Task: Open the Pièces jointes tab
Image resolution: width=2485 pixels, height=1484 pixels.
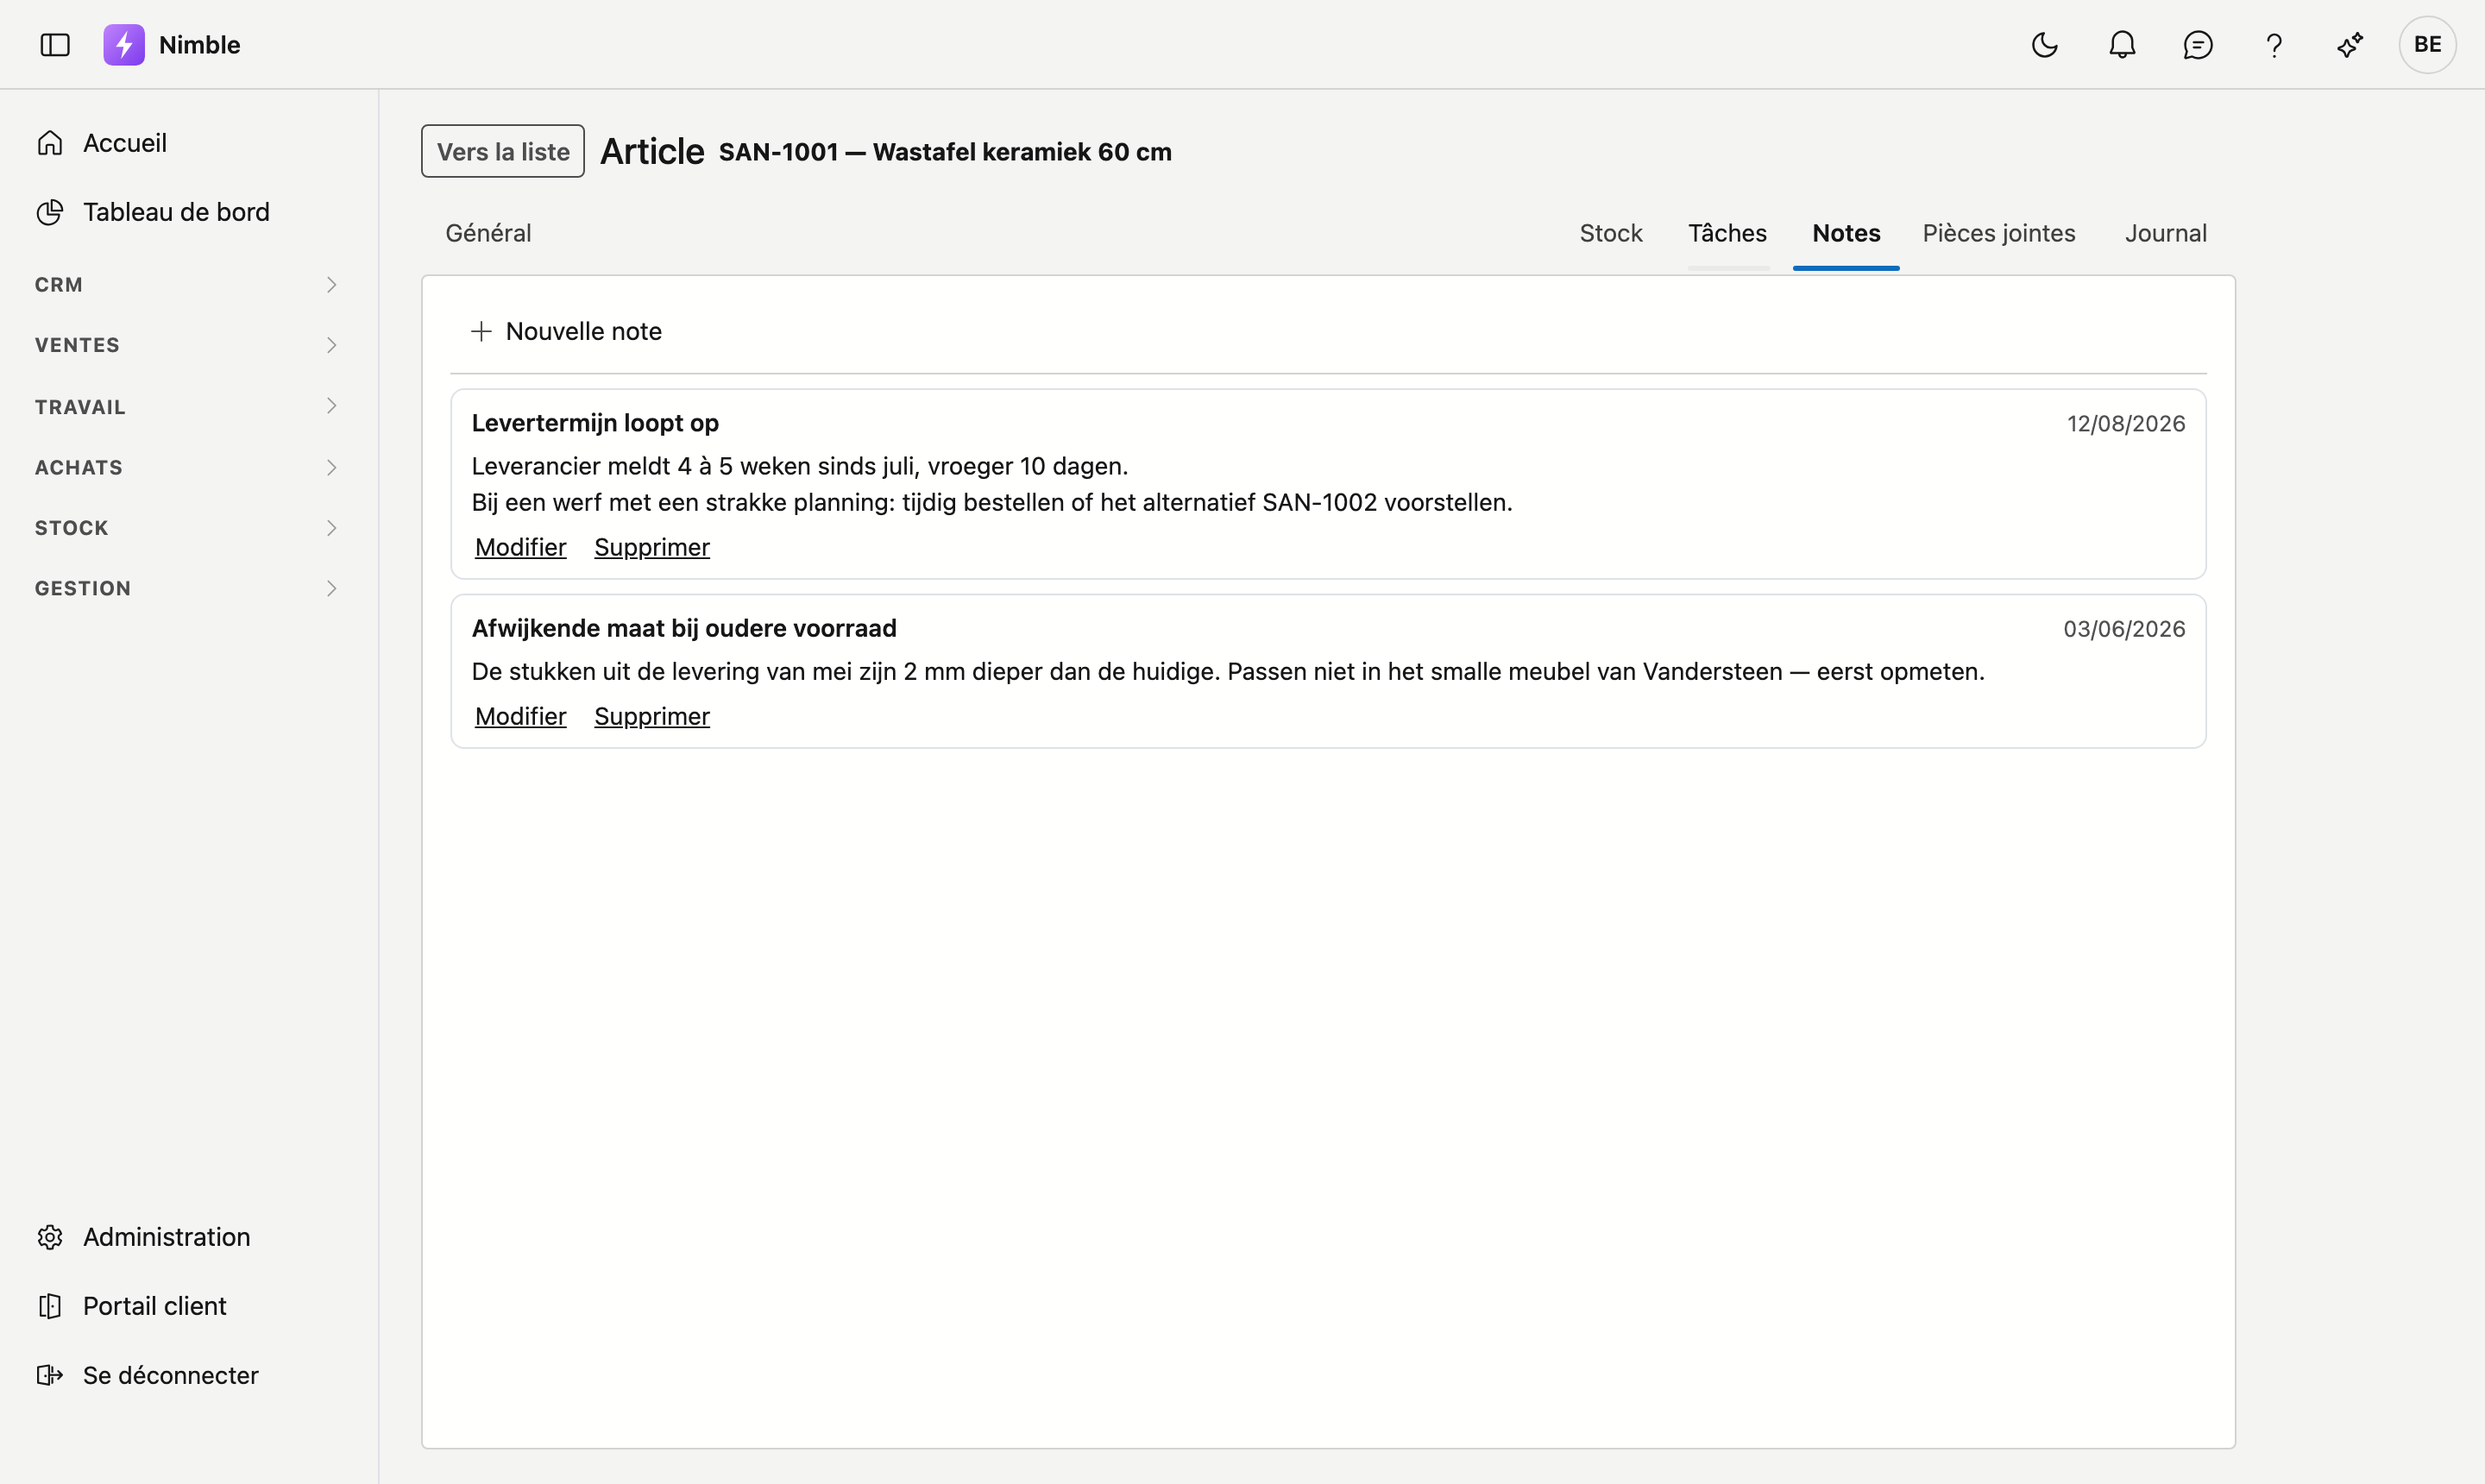Action: coord(1998,233)
